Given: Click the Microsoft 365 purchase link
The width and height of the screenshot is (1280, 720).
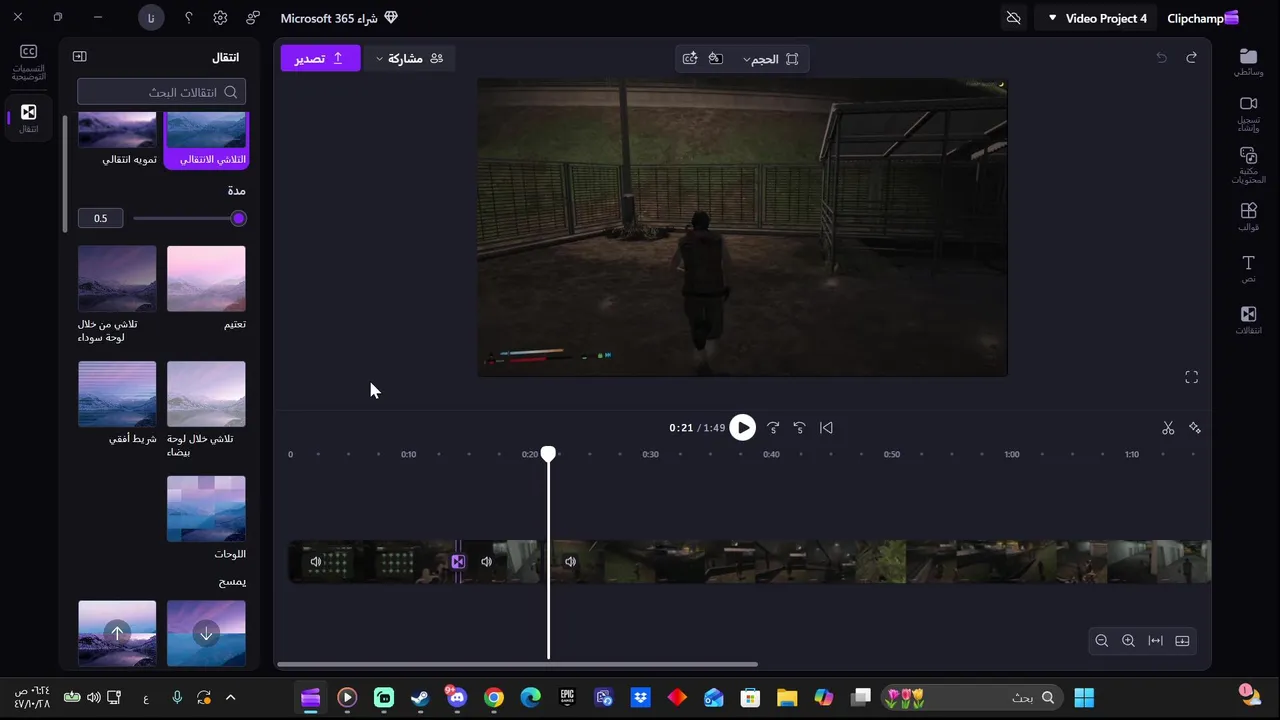Looking at the screenshot, I should click(x=339, y=18).
